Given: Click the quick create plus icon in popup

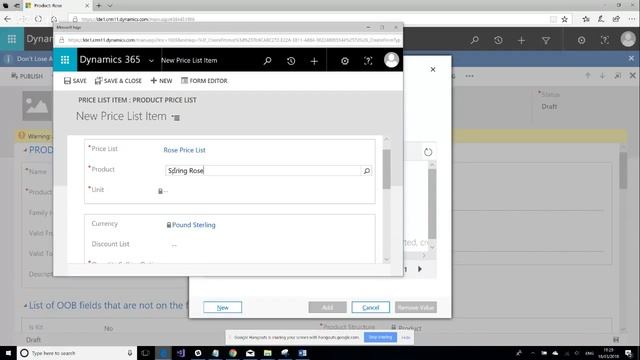Looking at the screenshot, I should pyautogui.click(x=314, y=61).
